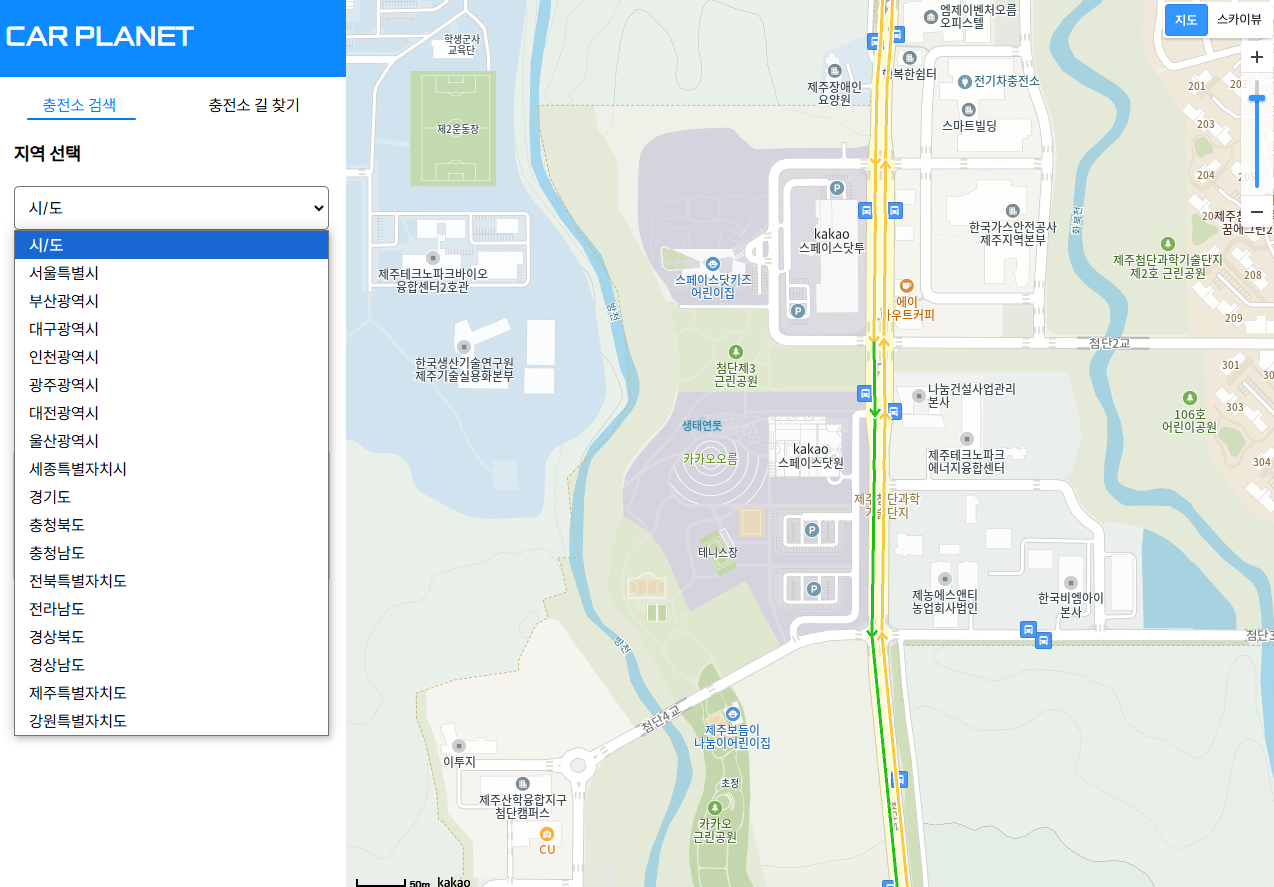This screenshot has height=887, width=1274.
Task: Click parking icon right of 테니스장
Action: pyautogui.click(x=813, y=530)
